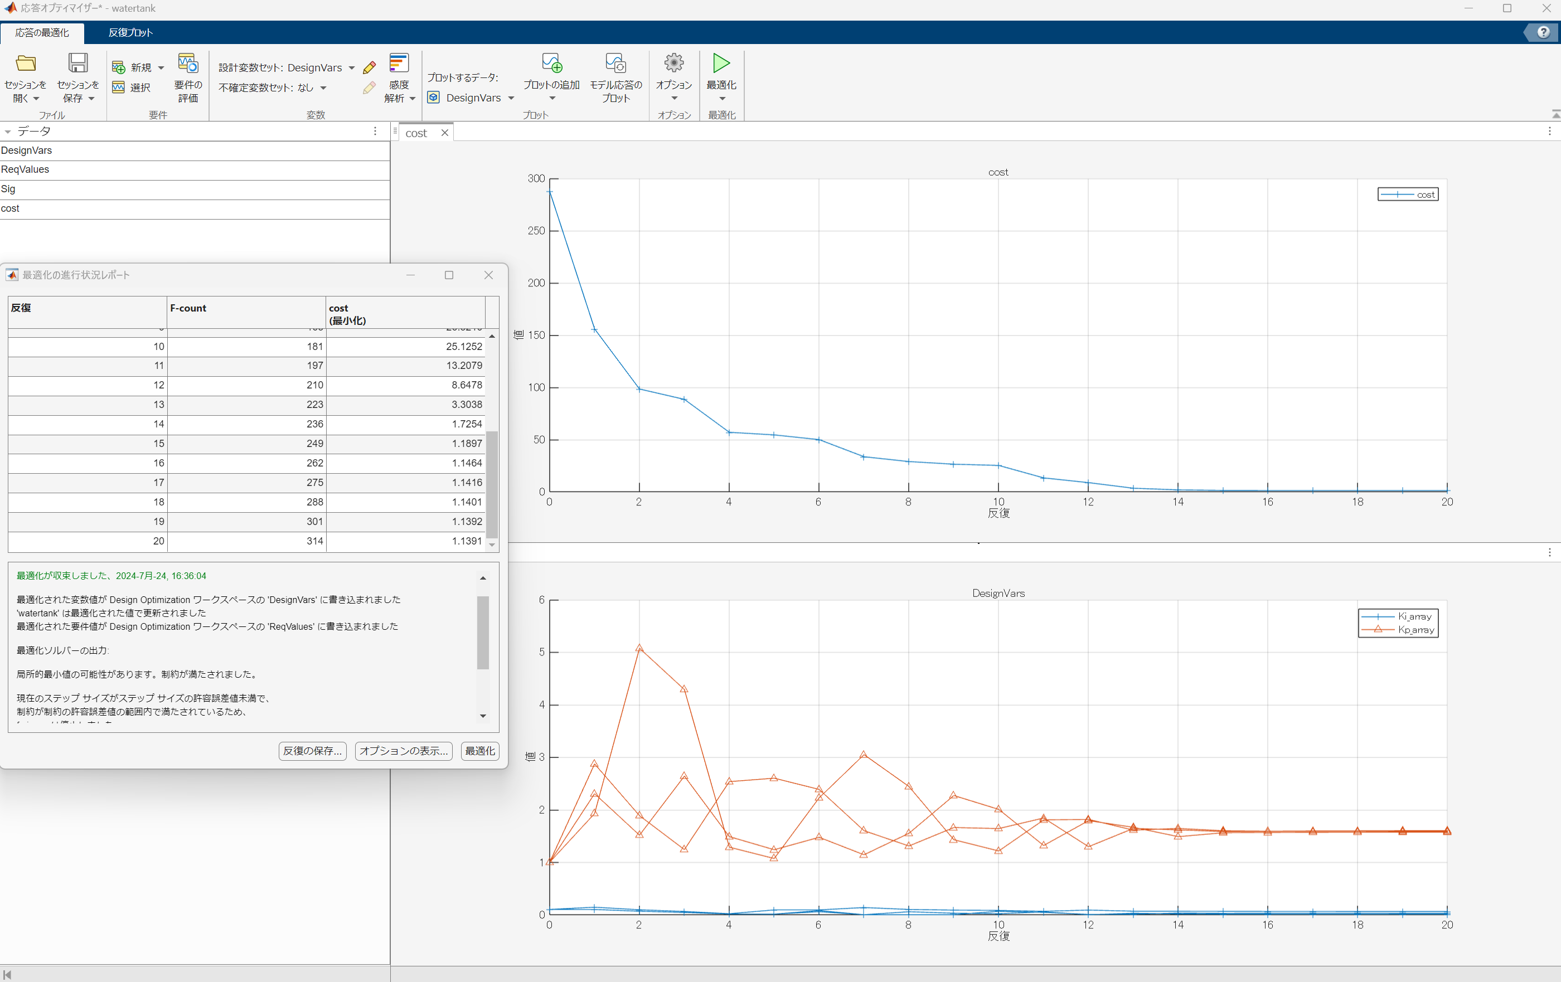Click the cost legend entry
Viewport: 1561px width, 982px height.
[1408, 194]
